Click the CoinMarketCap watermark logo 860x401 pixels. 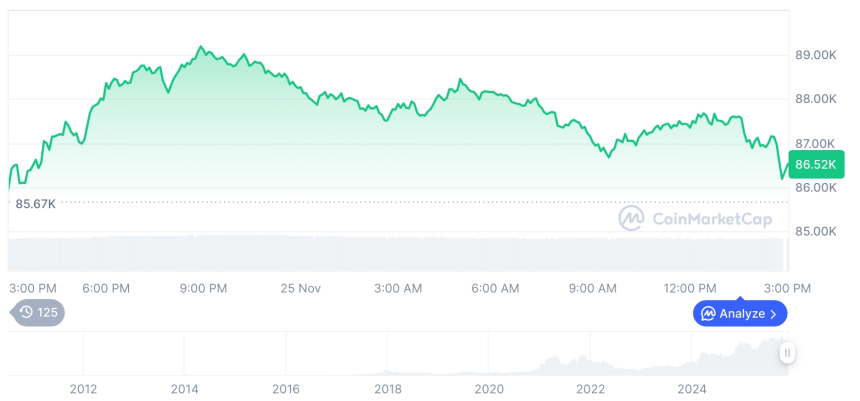pos(631,218)
